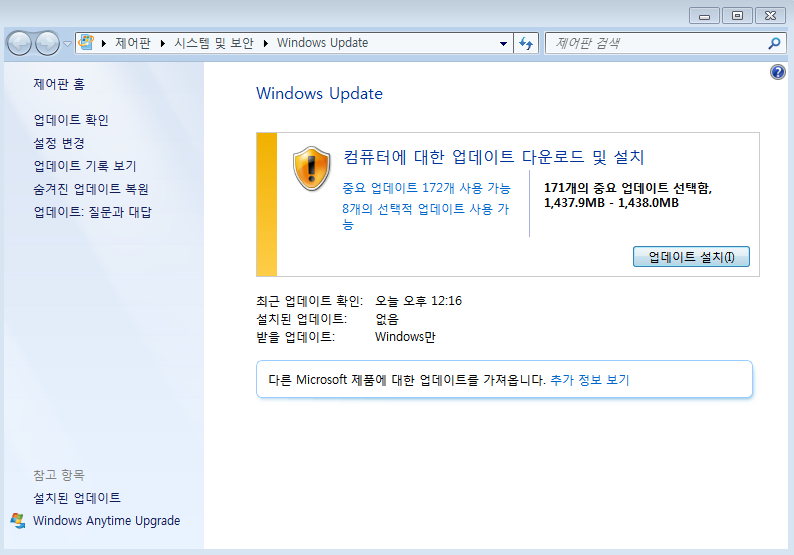The height and width of the screenshot is (555, 794).
Task: Select 시스템 및 보안 breadcrumb
Action: (x=214, y=43)
